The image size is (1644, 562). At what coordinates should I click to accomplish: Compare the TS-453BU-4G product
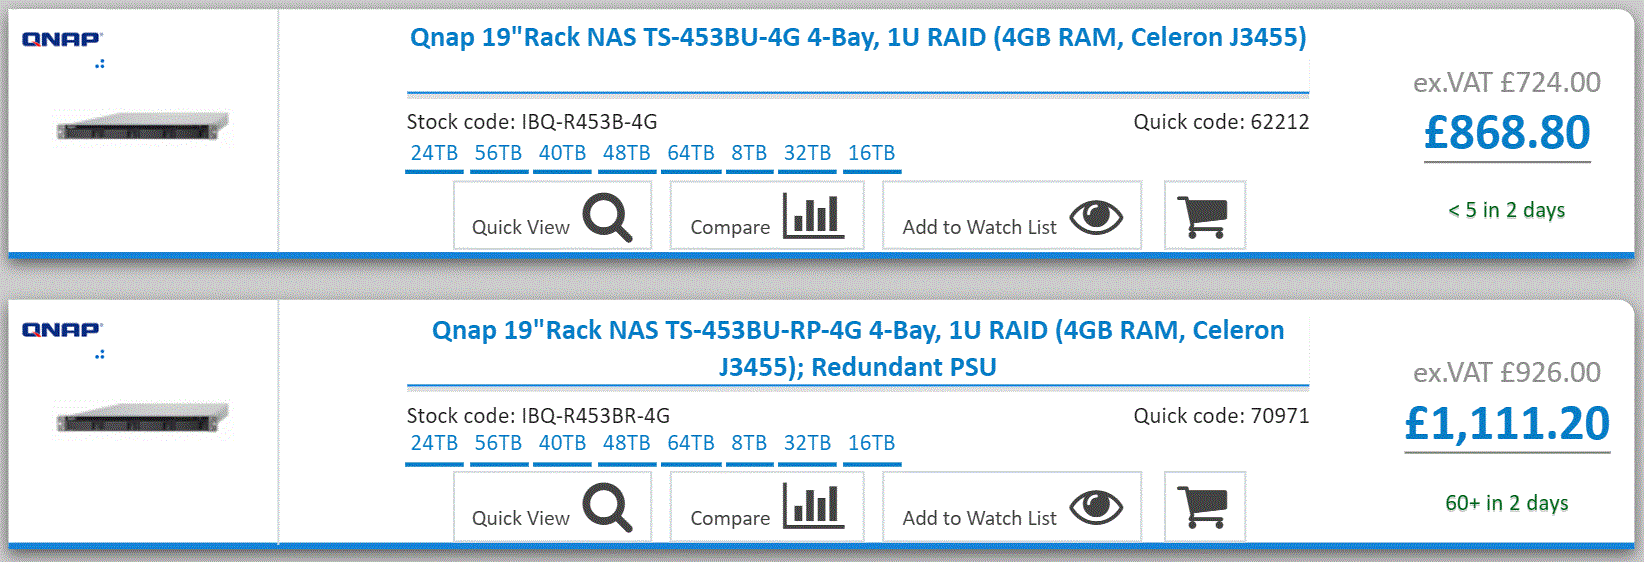coord(766,215)
